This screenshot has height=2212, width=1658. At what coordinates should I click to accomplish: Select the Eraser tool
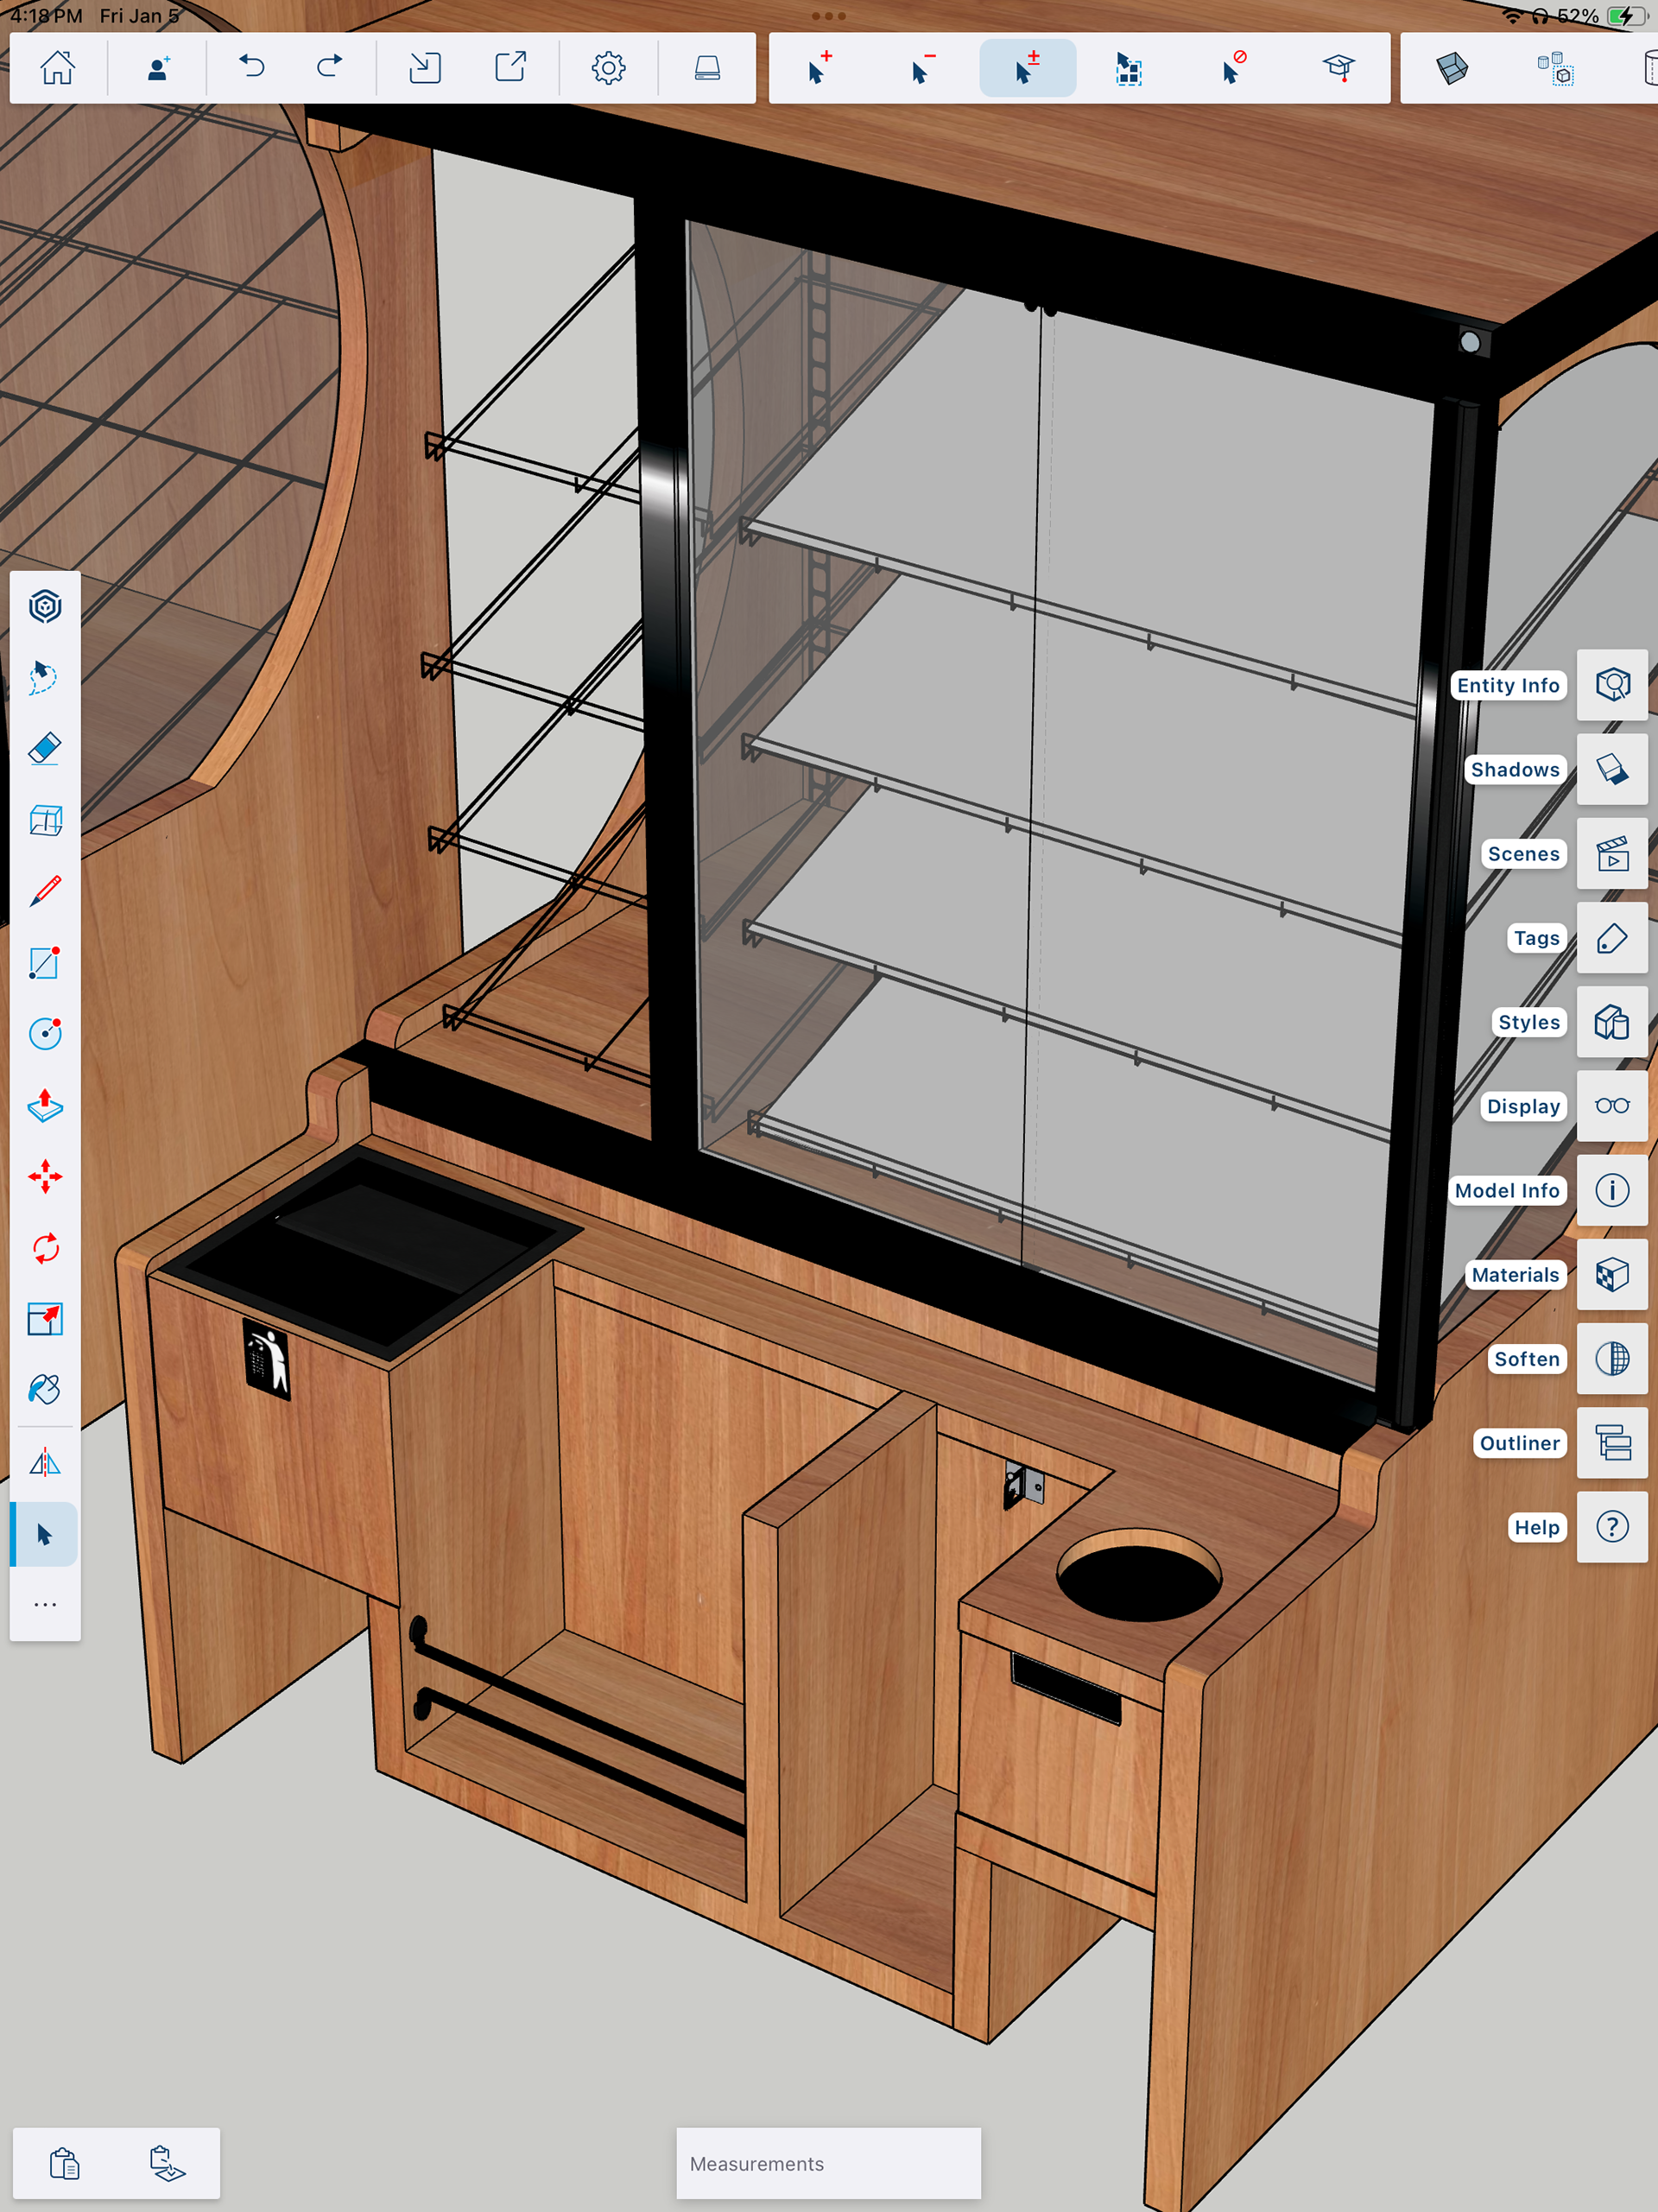click(45, 749)
